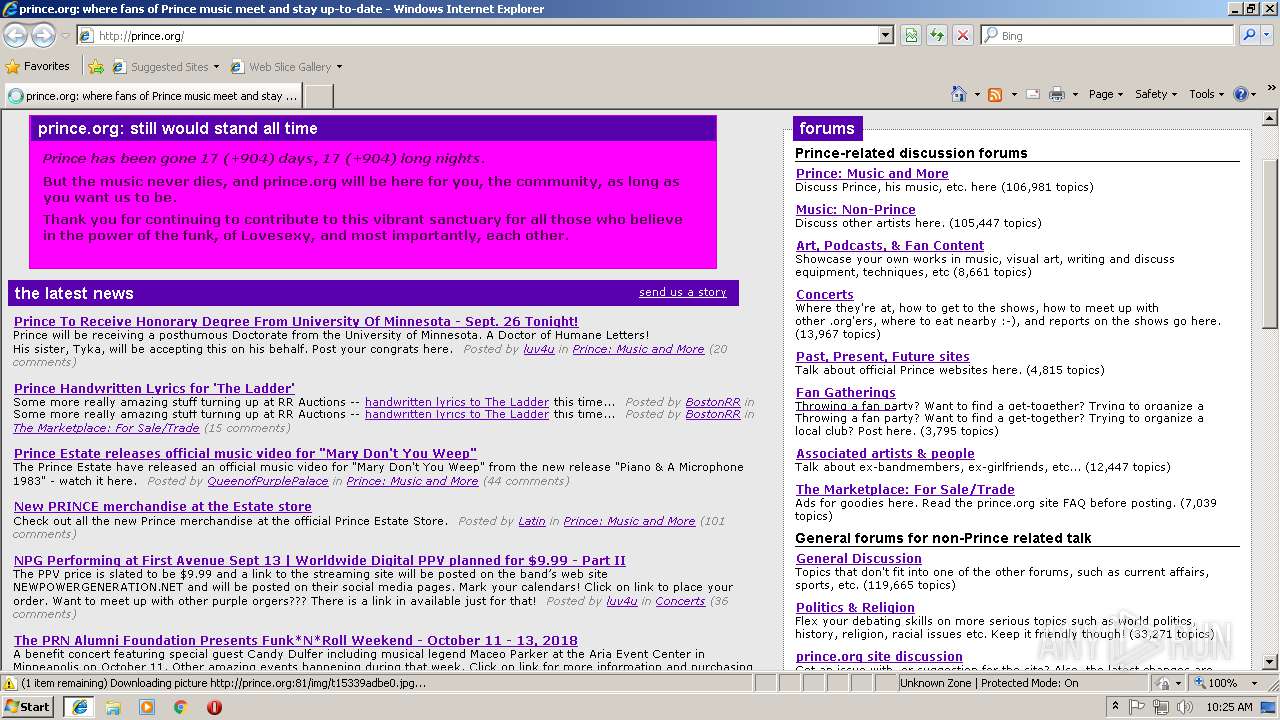
Task: Open Windows Explorer folder from the taskbar
Action: click(x=113, y=707)
